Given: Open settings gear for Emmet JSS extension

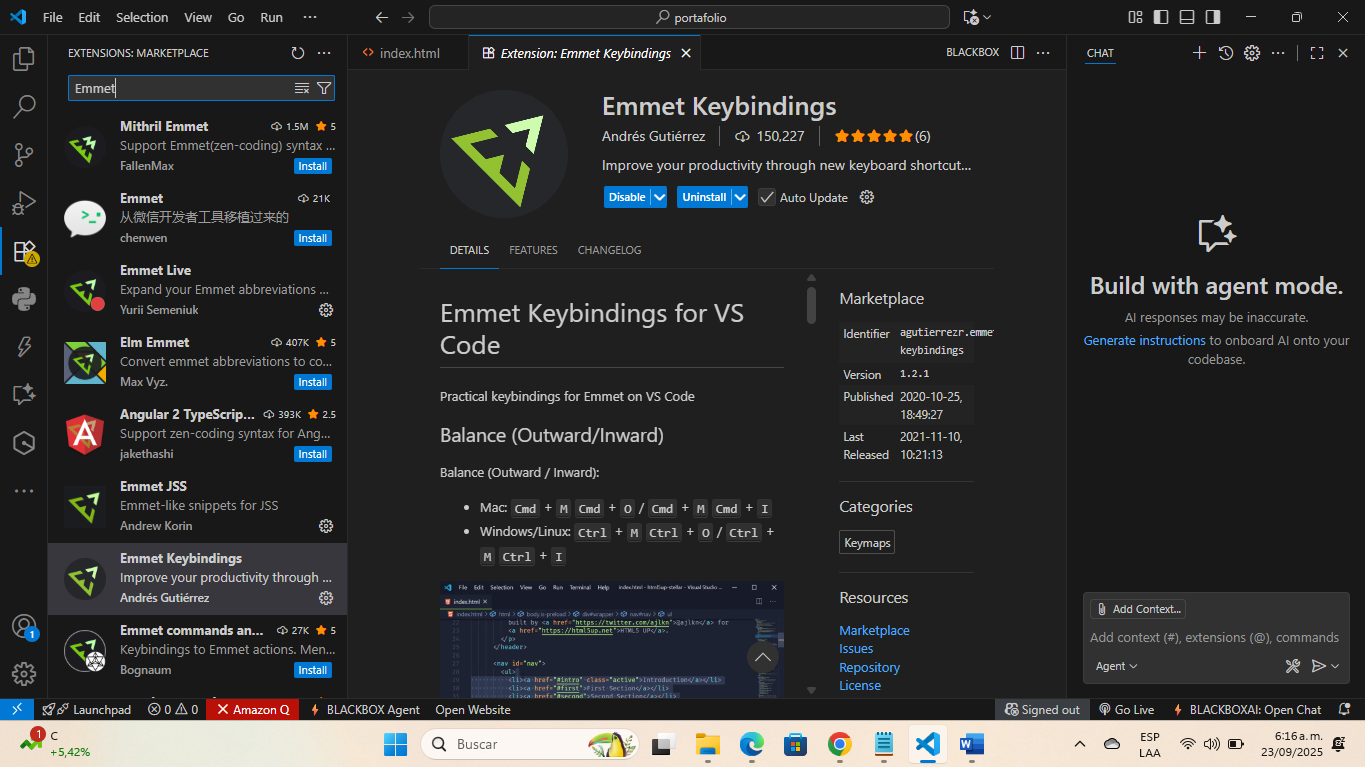Looking at the screenshot, I should tap(325, 526).
